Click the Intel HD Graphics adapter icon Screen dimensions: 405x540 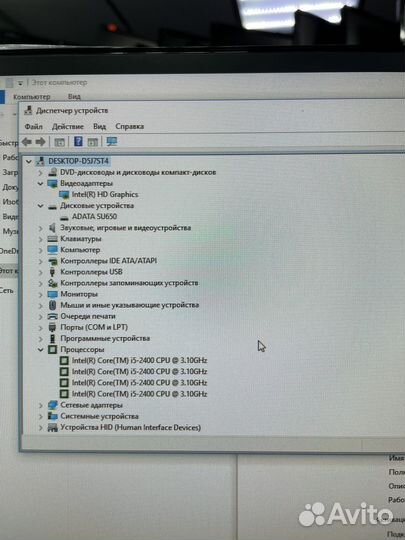pyautogui.click(x=64, y=195)
